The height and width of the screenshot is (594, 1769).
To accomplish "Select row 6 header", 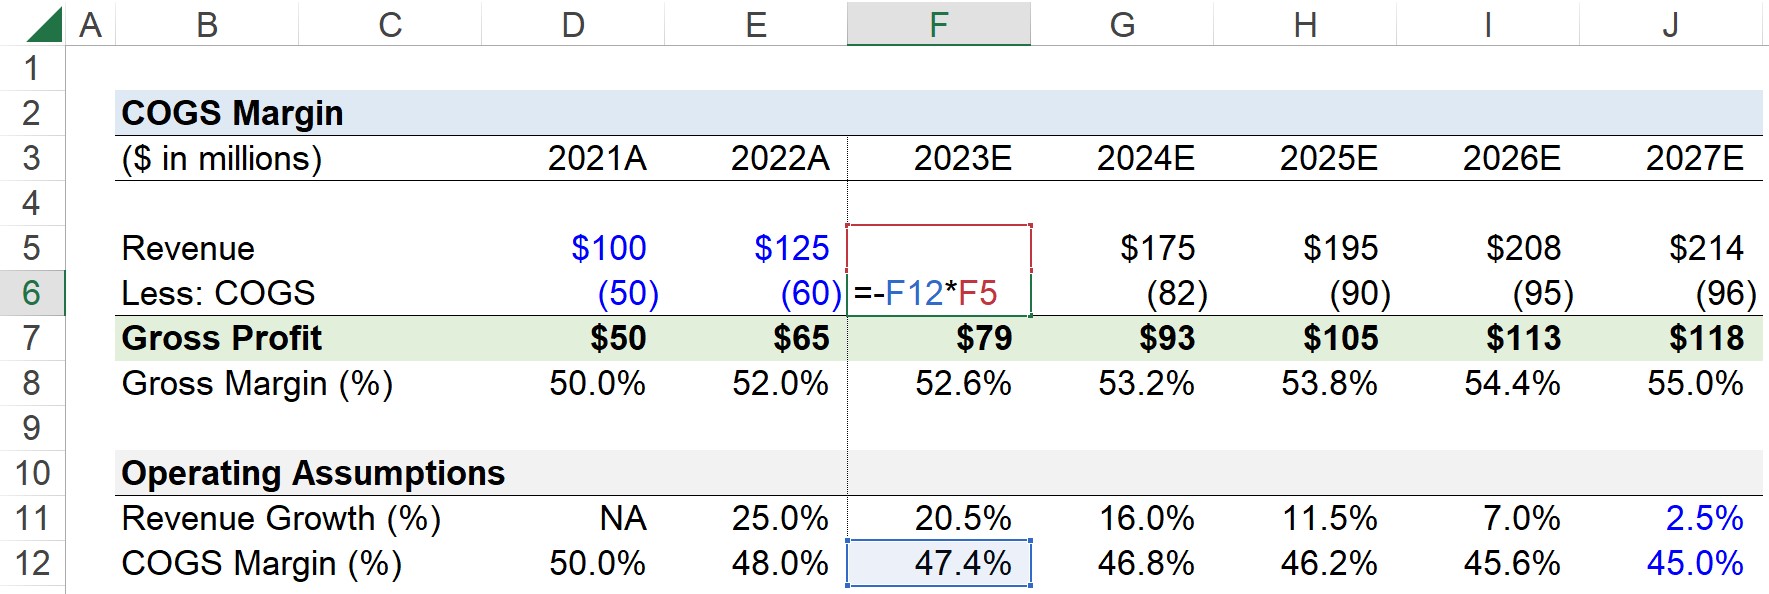I will (x=32, y=293).
